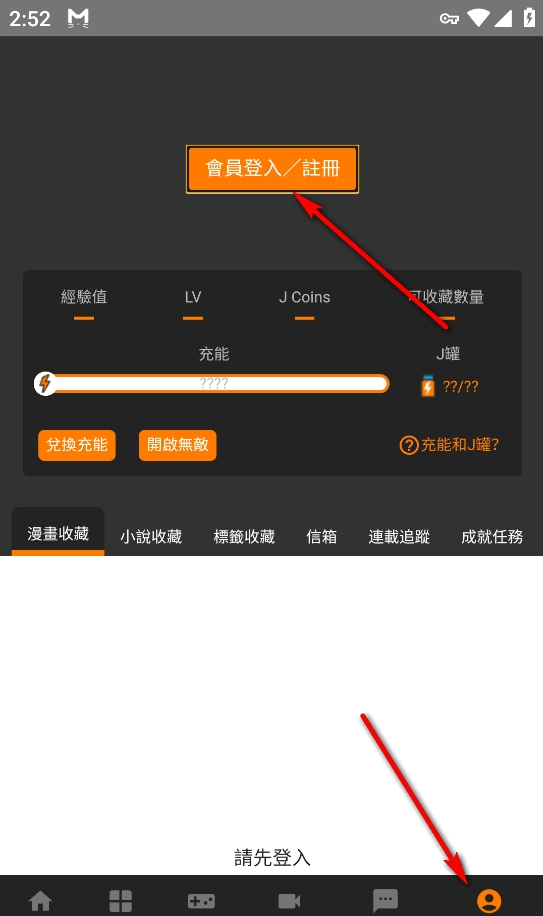Open the categories grid icon
This screenshot has height=916, width=543.
[x=120, y=900]
